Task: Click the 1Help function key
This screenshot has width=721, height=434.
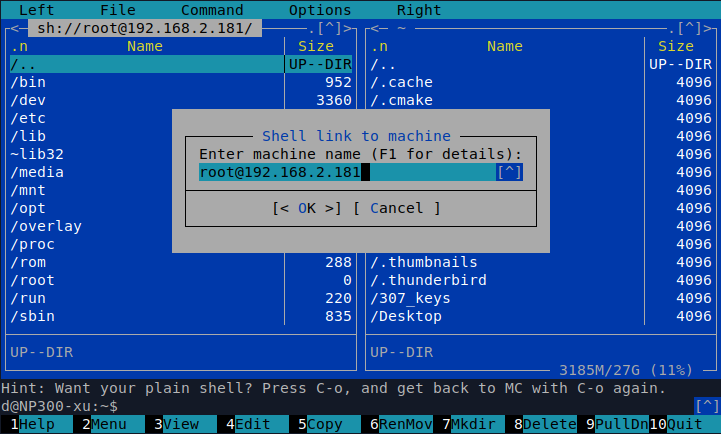Action: 37,424
